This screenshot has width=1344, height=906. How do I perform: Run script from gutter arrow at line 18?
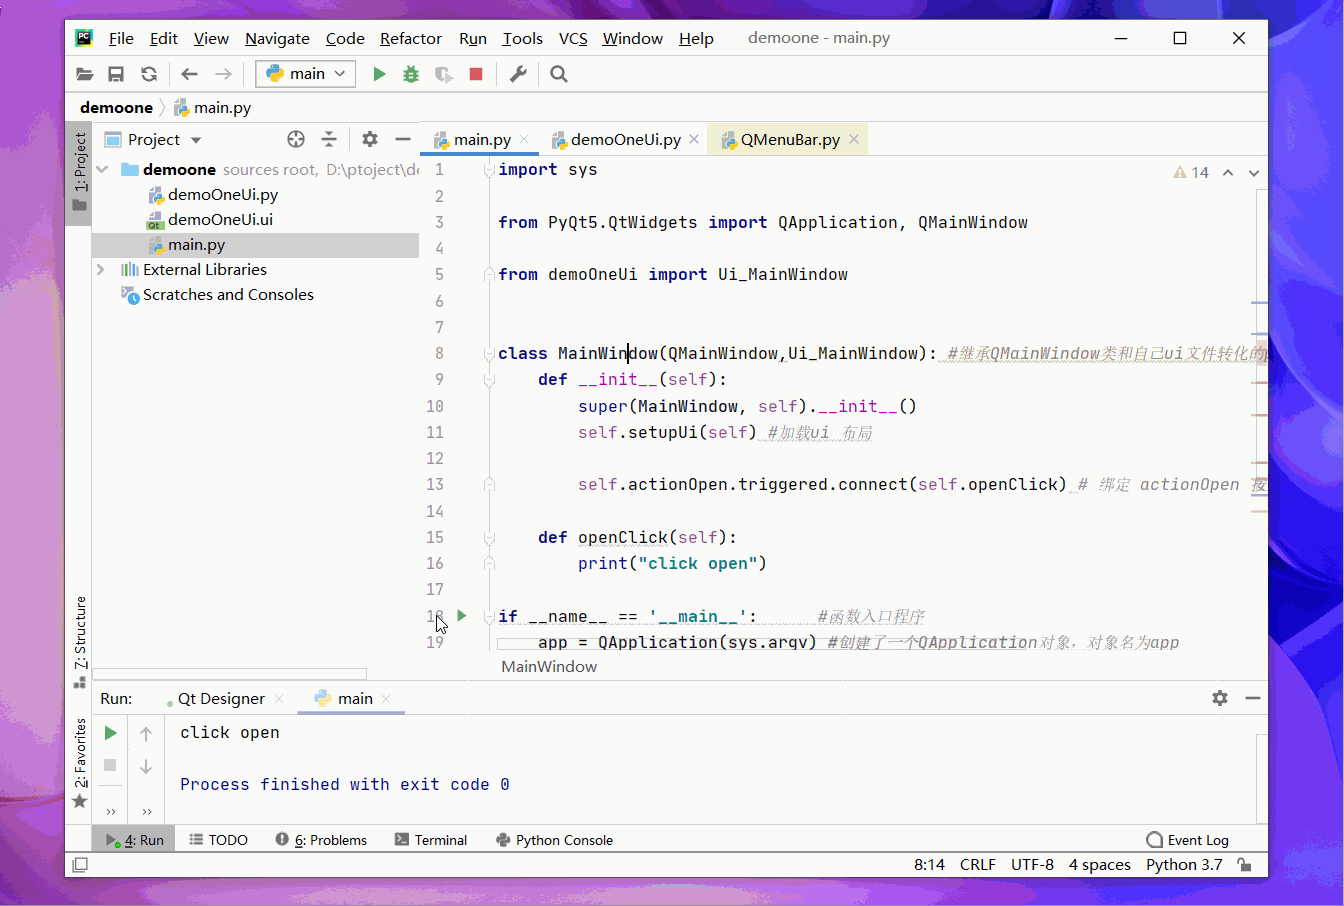(x=462, y=616)
